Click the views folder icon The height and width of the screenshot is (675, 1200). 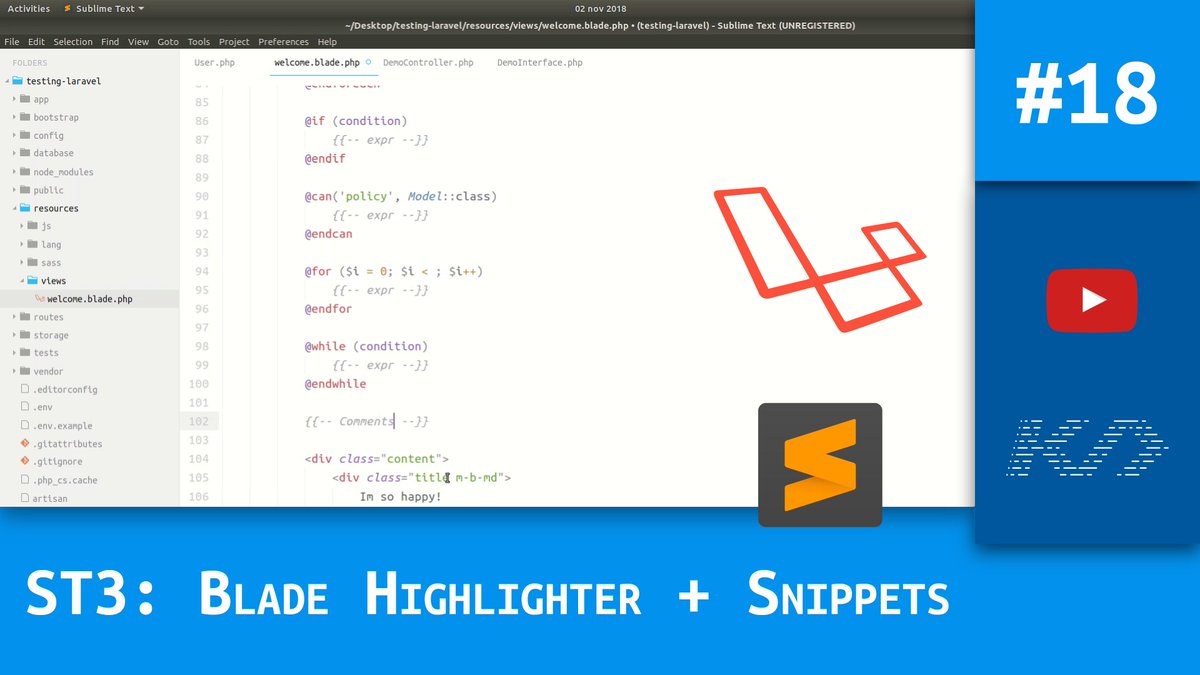[x=32, y=281]
